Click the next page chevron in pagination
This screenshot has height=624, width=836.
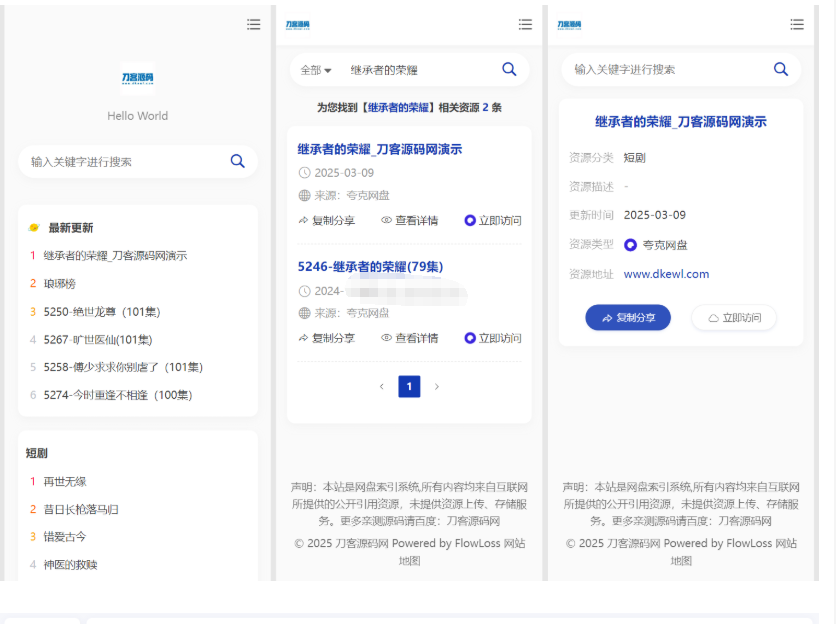(437, 386)
